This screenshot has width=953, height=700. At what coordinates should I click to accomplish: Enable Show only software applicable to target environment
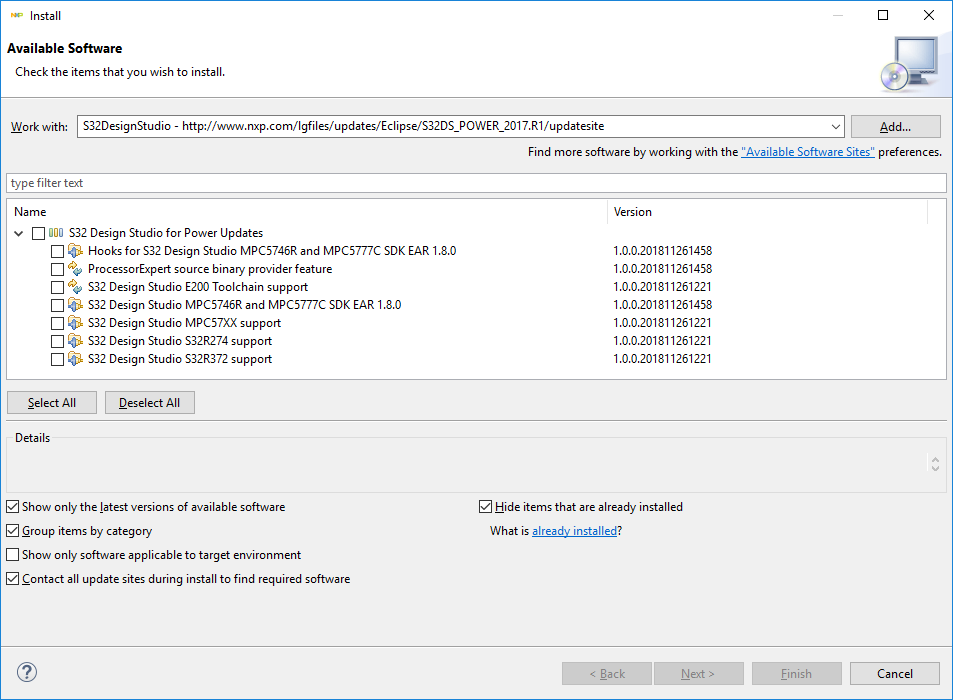[13, 555]
